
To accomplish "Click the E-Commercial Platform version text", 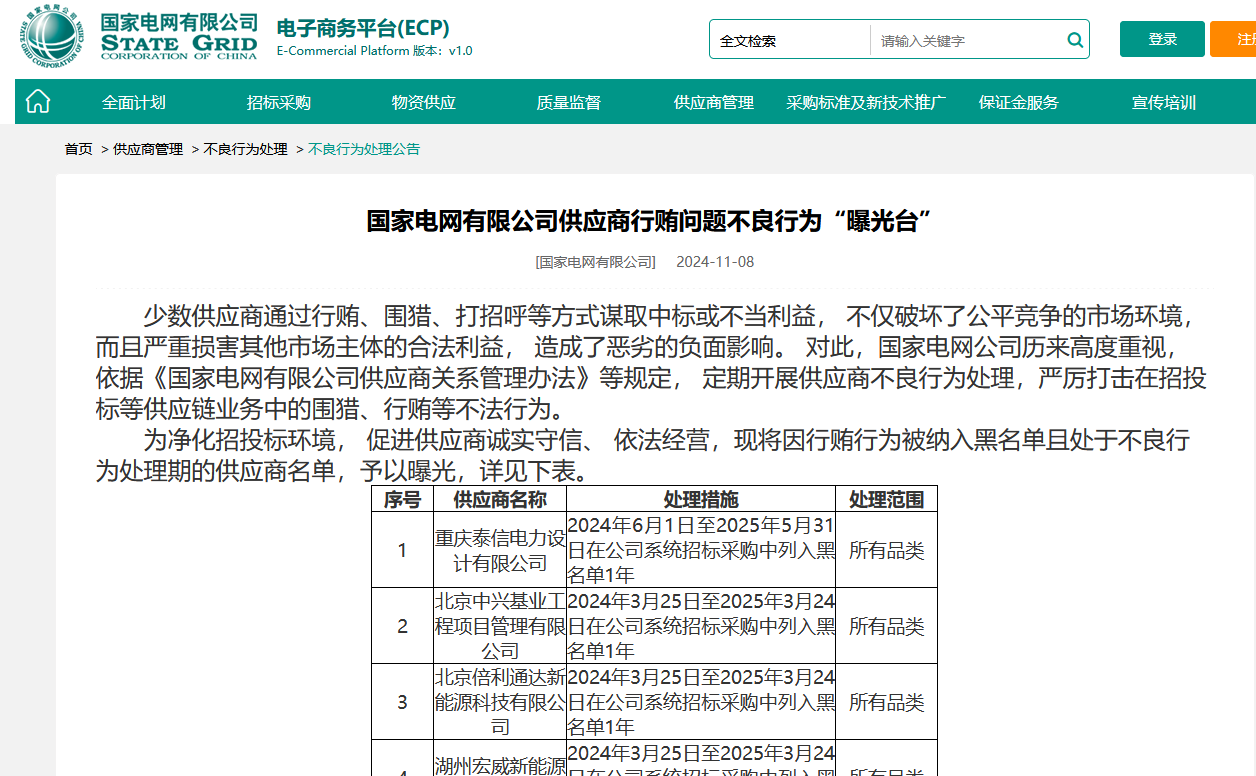I will [x=374, y=51].
